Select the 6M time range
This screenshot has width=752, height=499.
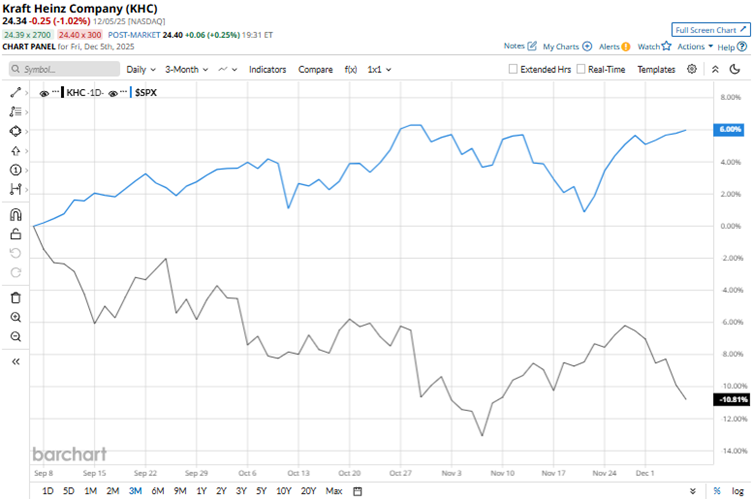(x=158, y=491)
